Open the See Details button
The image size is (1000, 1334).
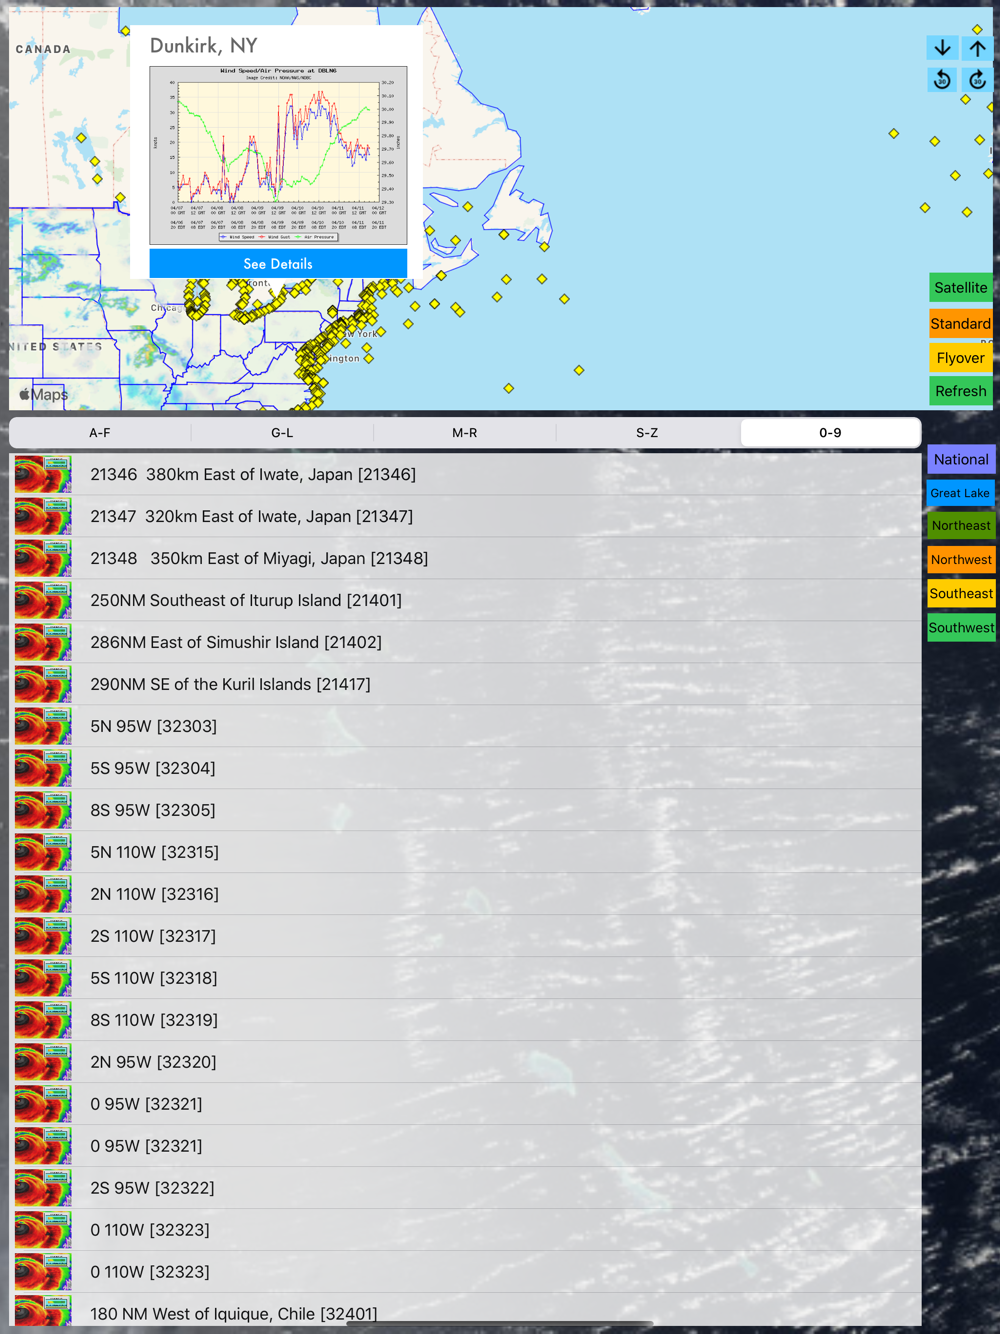tap(278, 264)
